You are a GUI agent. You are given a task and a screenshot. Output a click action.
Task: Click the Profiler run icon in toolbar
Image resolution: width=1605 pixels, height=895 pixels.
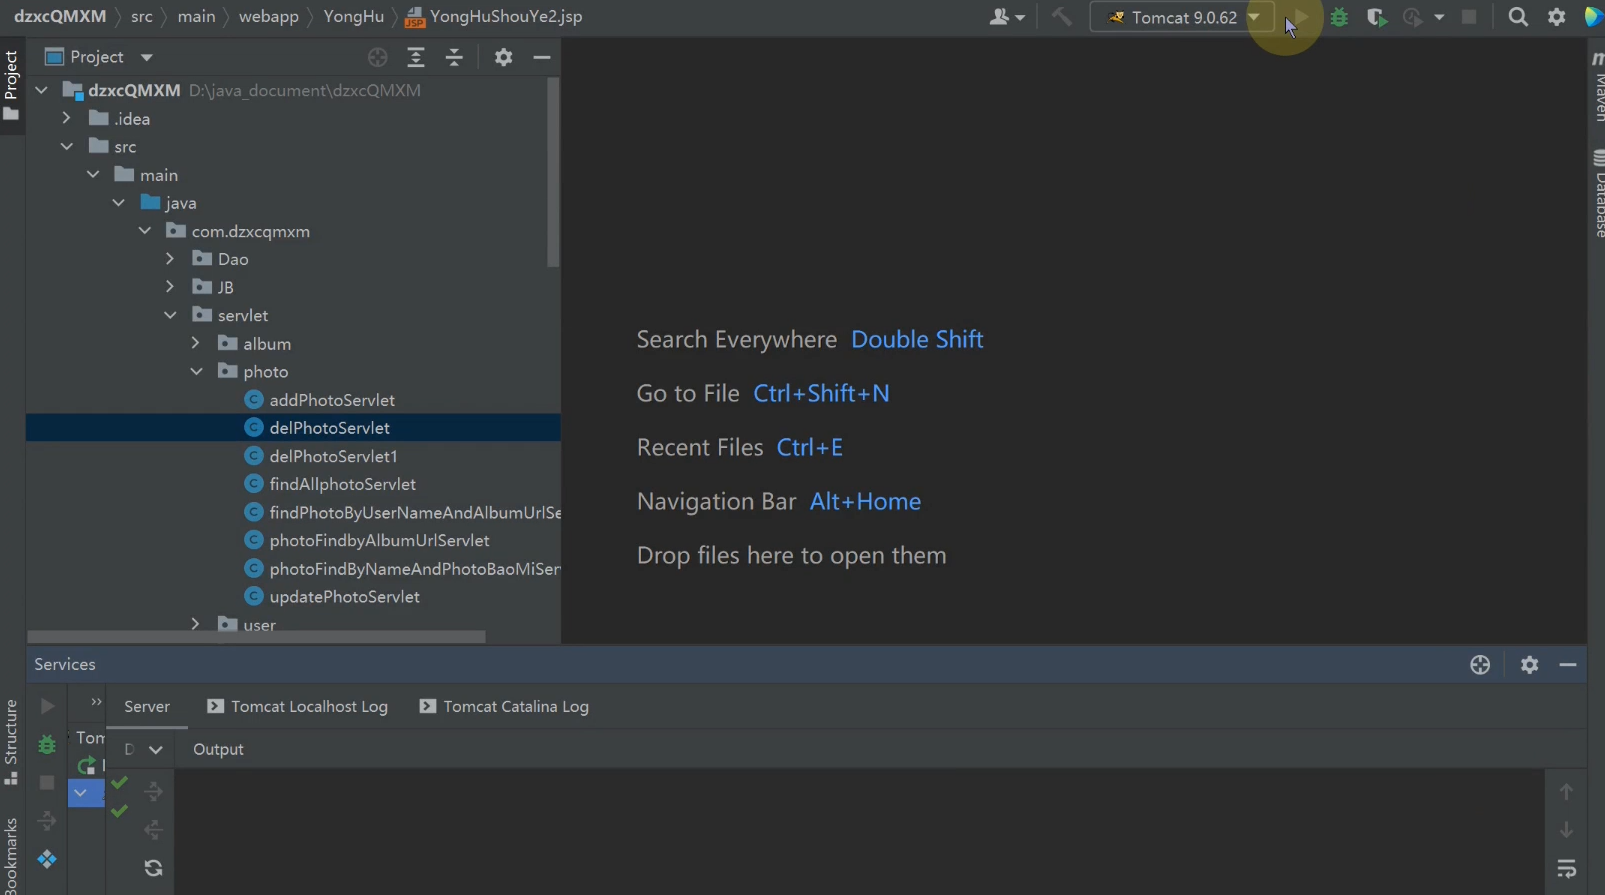click(1412, 17)
